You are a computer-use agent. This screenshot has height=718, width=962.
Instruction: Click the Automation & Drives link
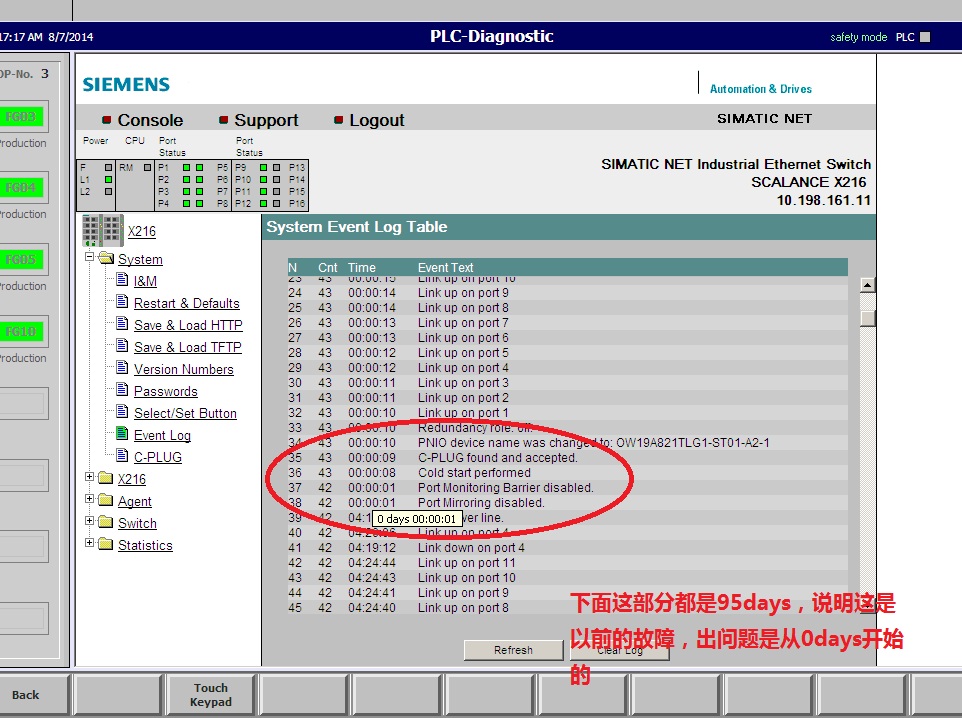tap(761, 89)
